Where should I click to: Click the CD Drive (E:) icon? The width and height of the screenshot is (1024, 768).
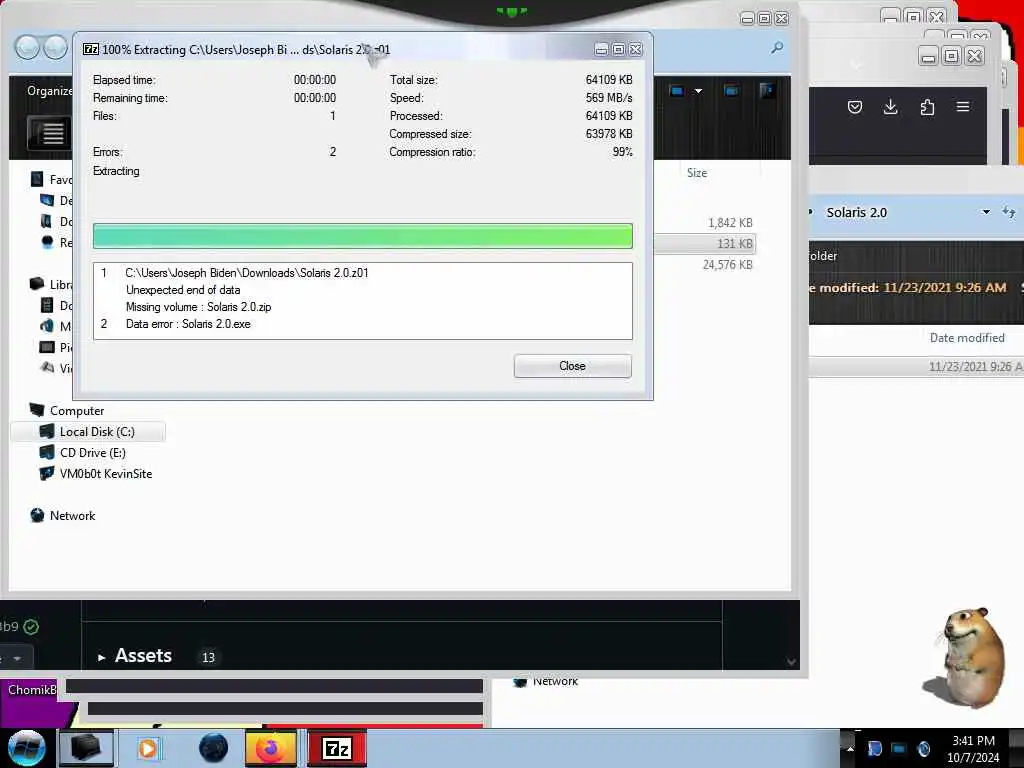click(x=46, y=452)
